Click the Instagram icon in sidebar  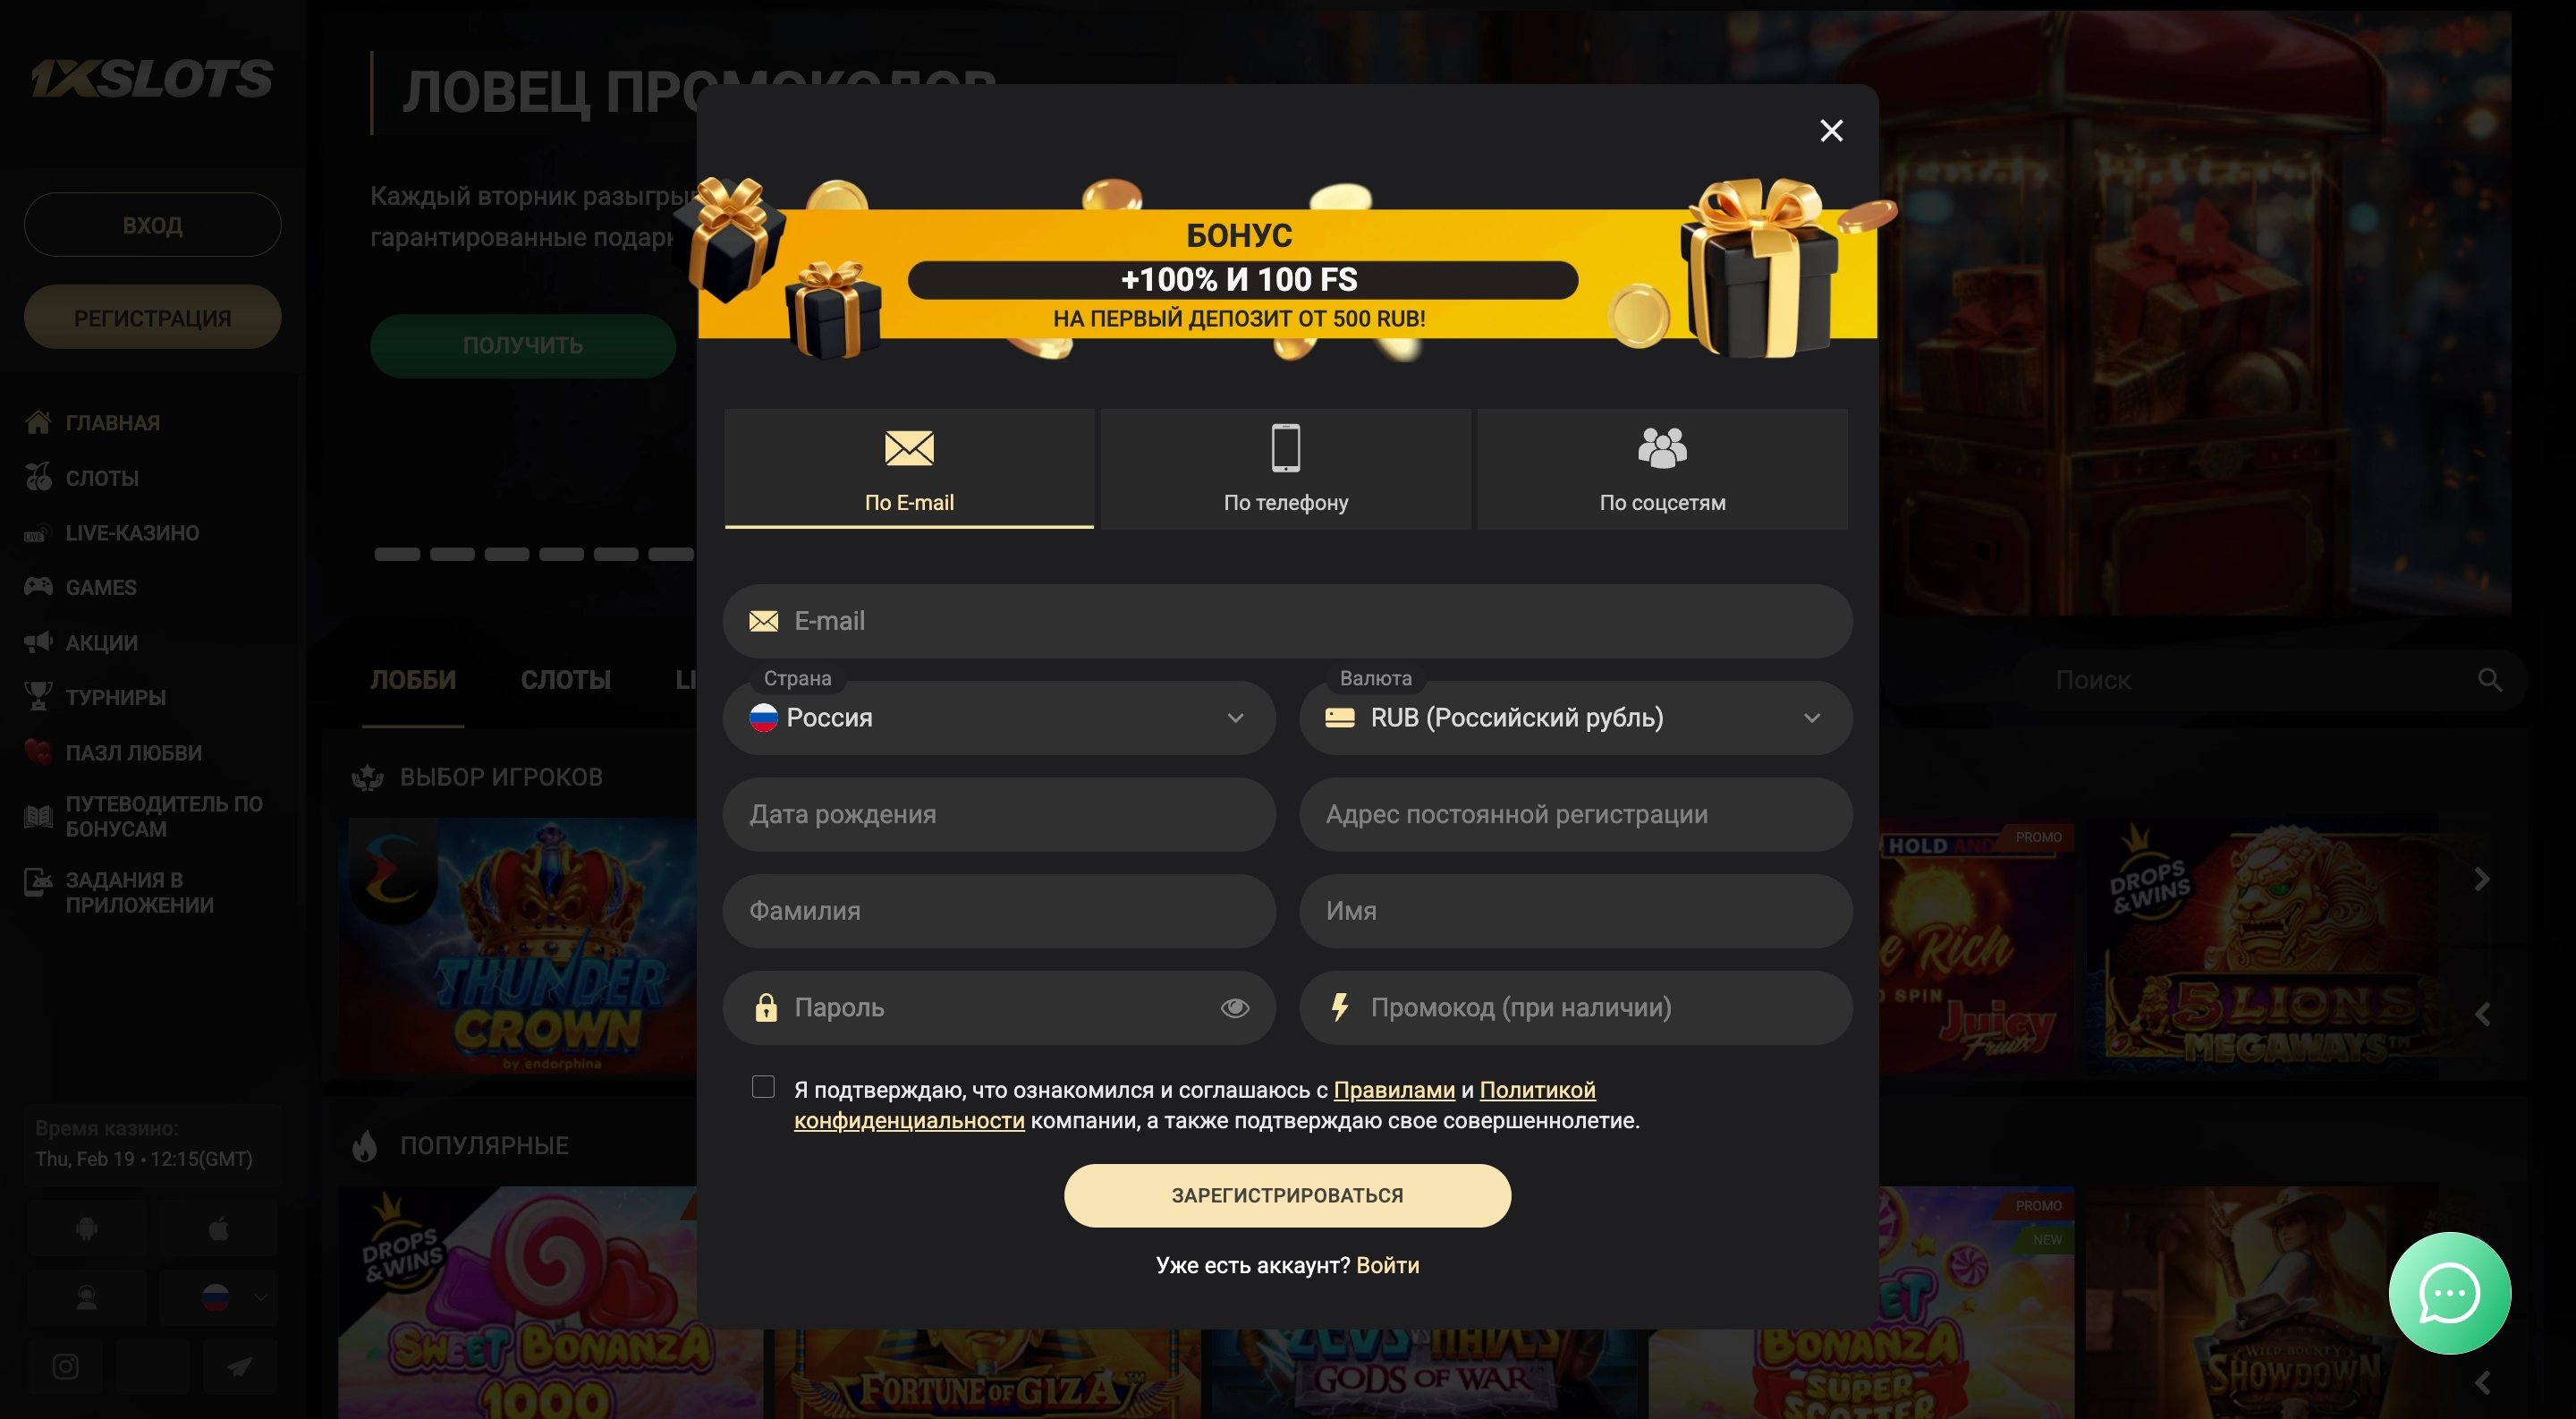coord(66,1366)
